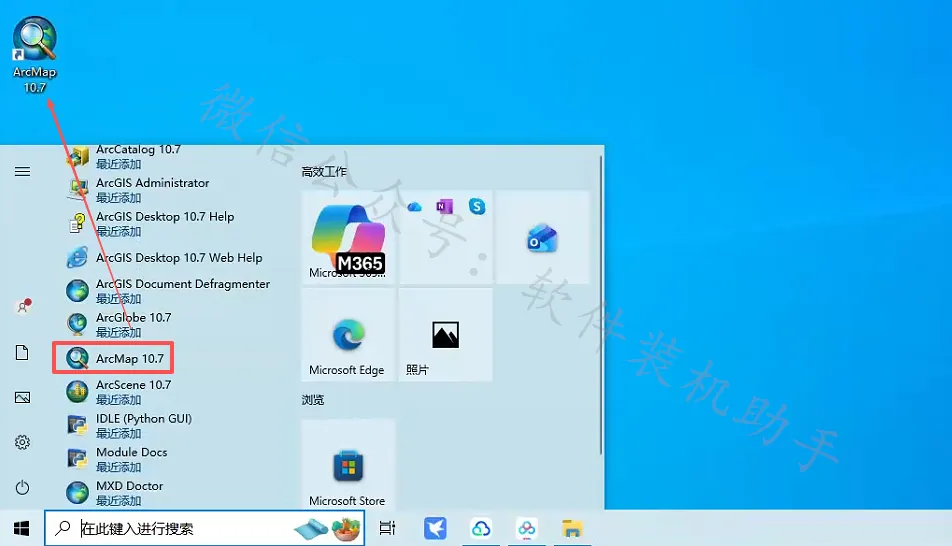
Task: Open the ArcMap 10.7 desktop shortcut
Action: click(35, 55)
